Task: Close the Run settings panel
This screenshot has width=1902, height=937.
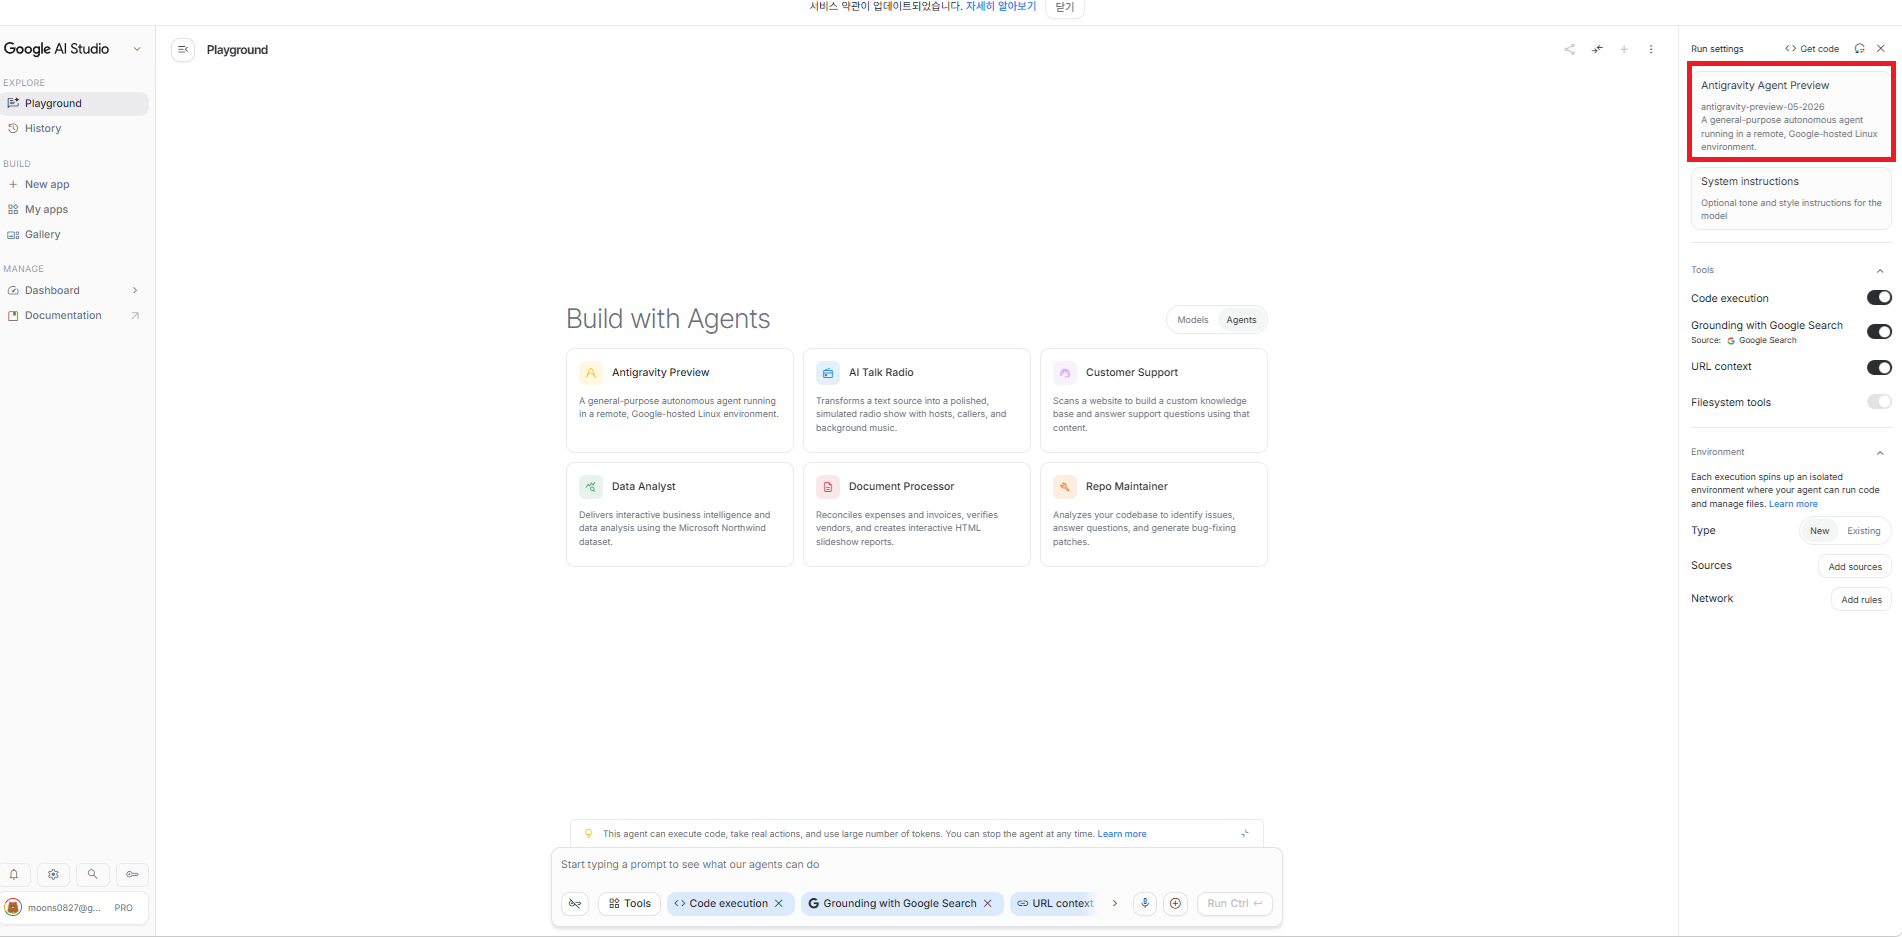Action: click(x=1881, y=48)
